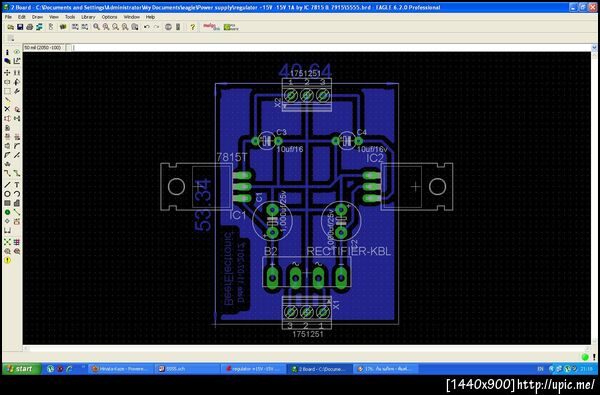Select the Add part tool
Image resolution: width=600 pixels, height=395 pixels.
[17, 109]
